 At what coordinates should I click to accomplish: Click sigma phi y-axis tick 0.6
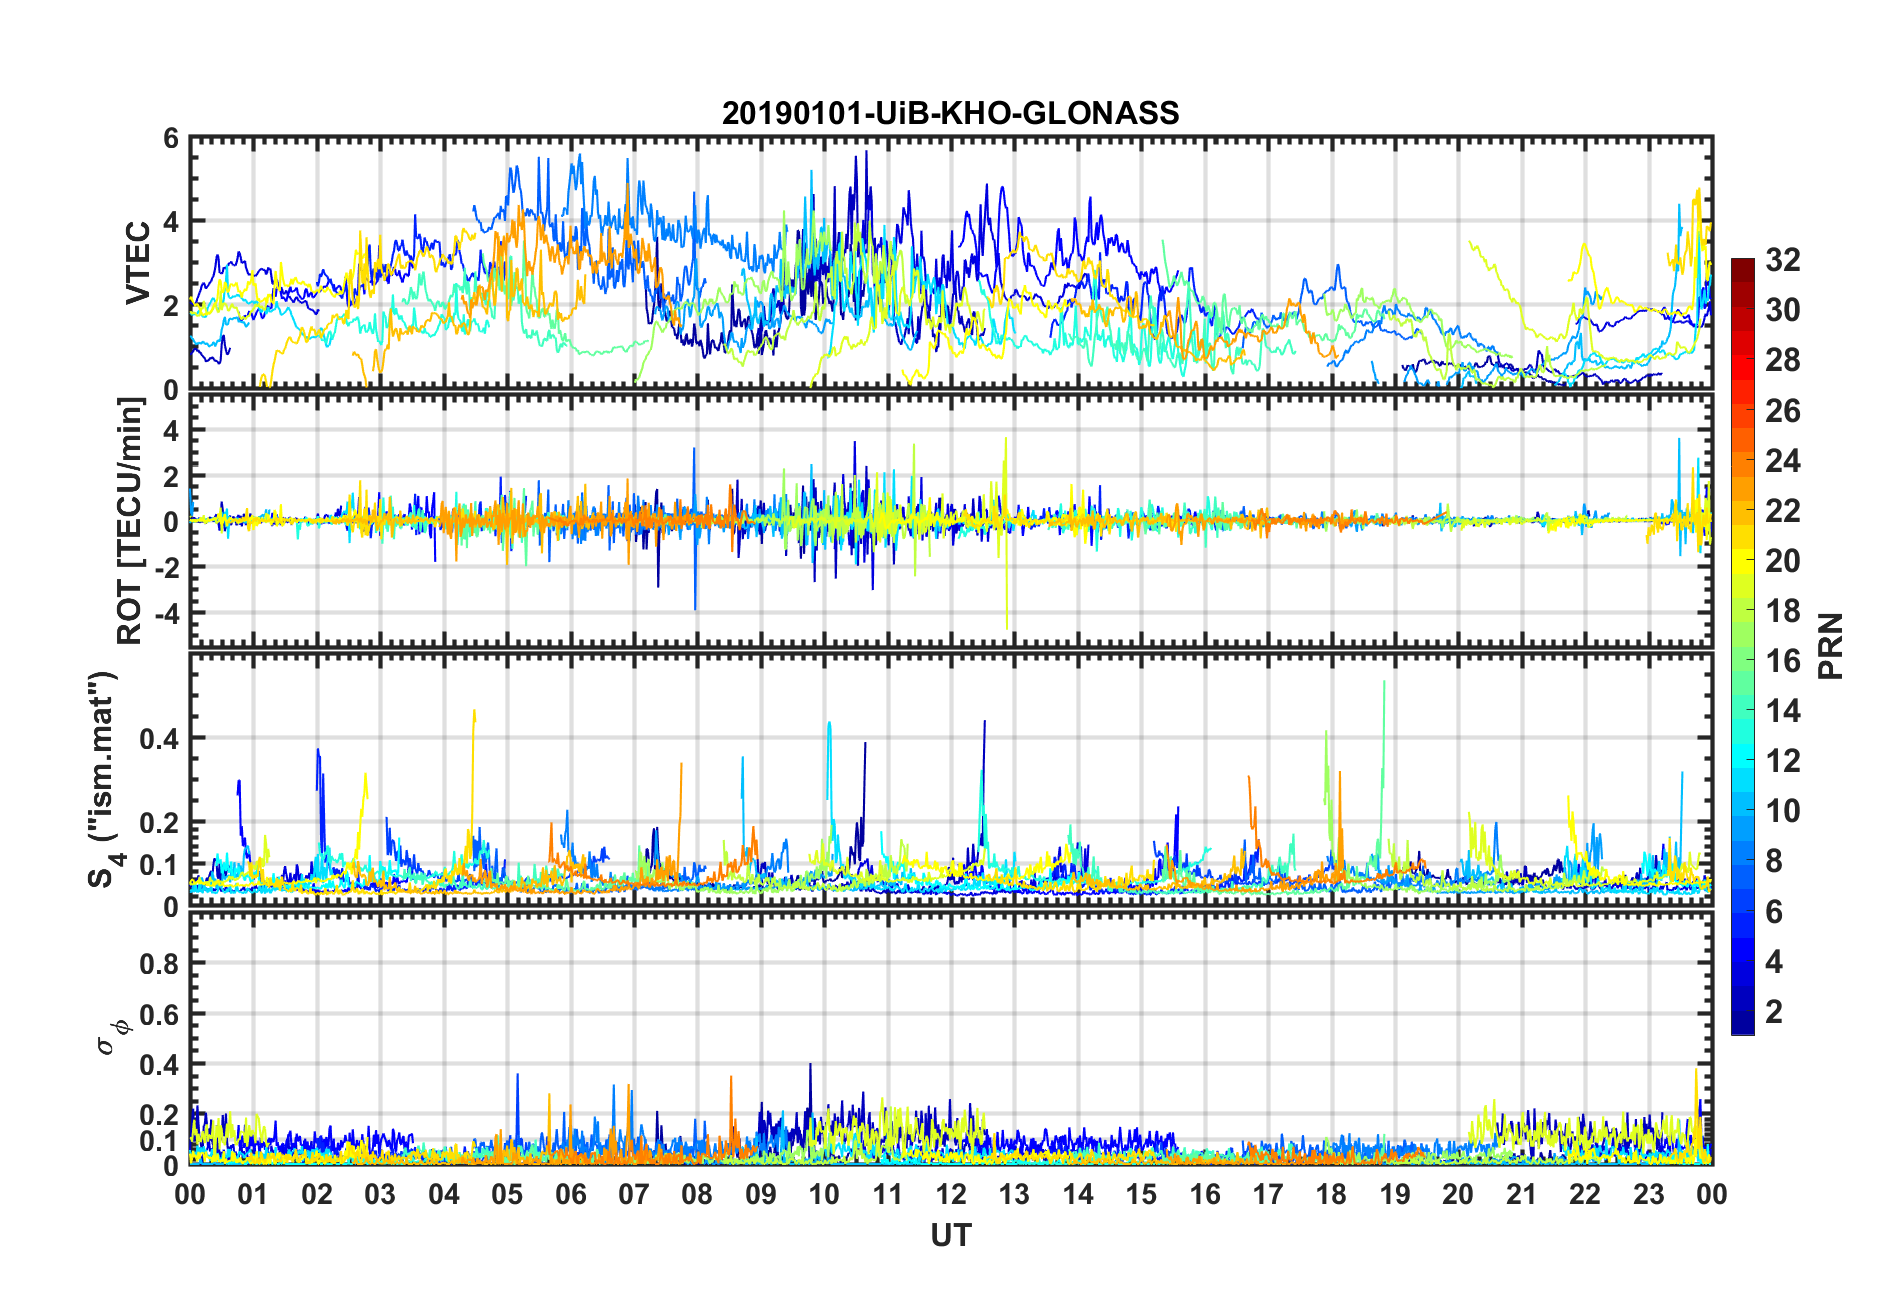click(x=160, y=1014)
